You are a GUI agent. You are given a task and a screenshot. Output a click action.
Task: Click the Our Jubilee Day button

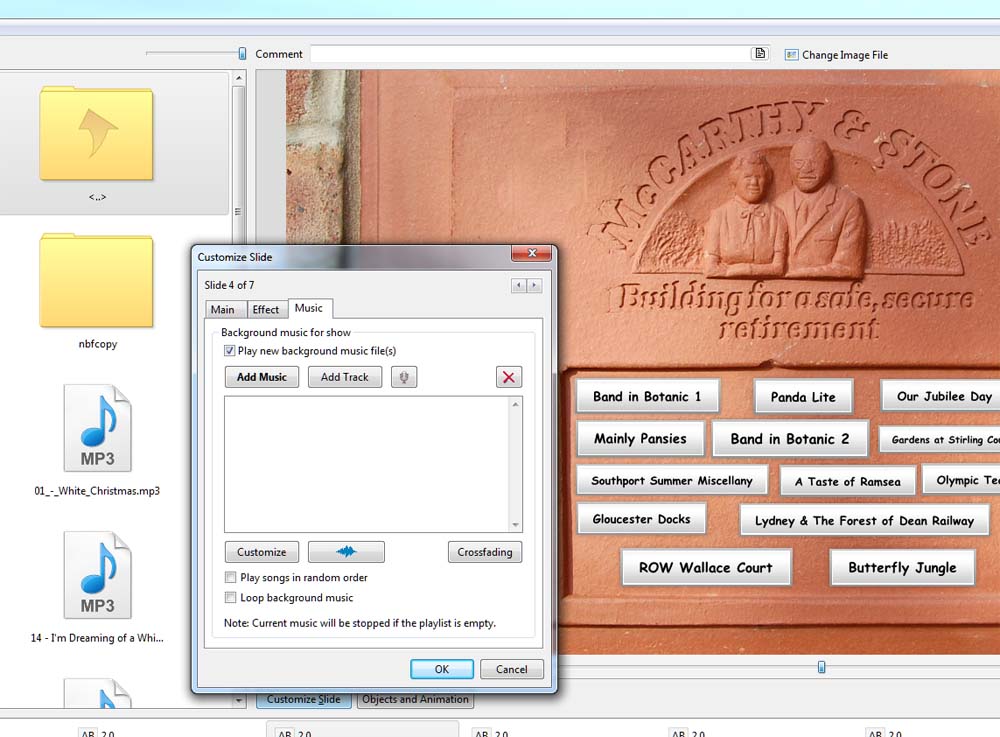coord(940,396)
